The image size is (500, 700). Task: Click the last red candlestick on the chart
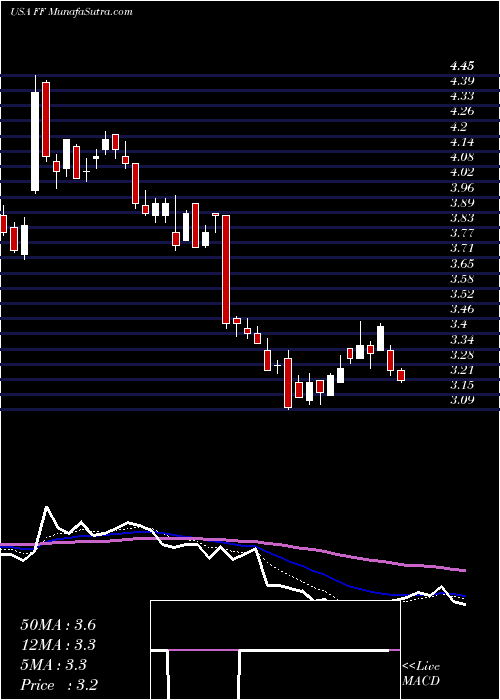click(x=401, y=375)
